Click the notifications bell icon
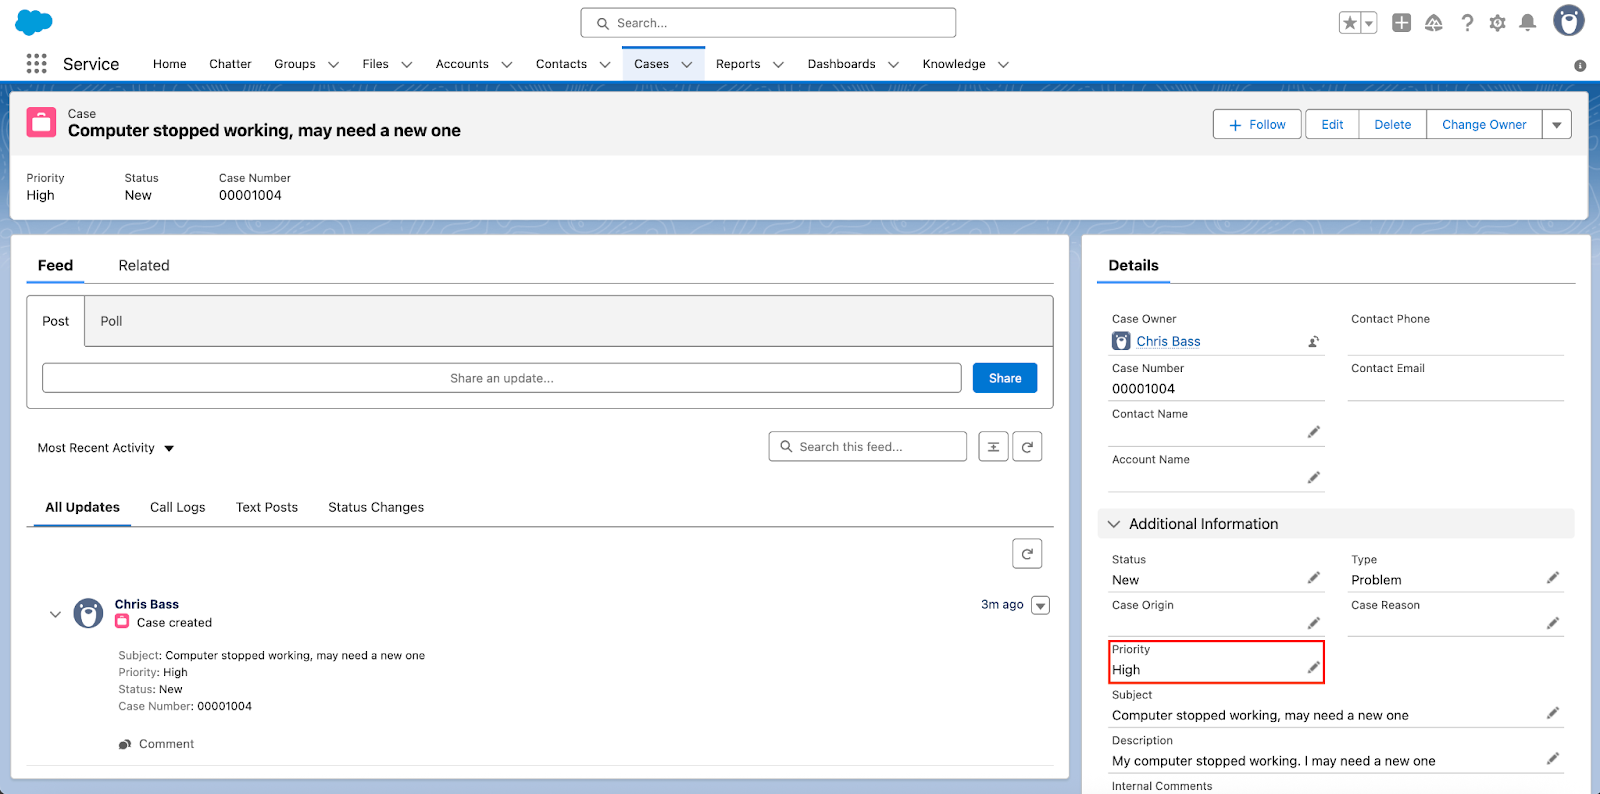This screenshot has height=794, width=1600. pos(1527,23)
